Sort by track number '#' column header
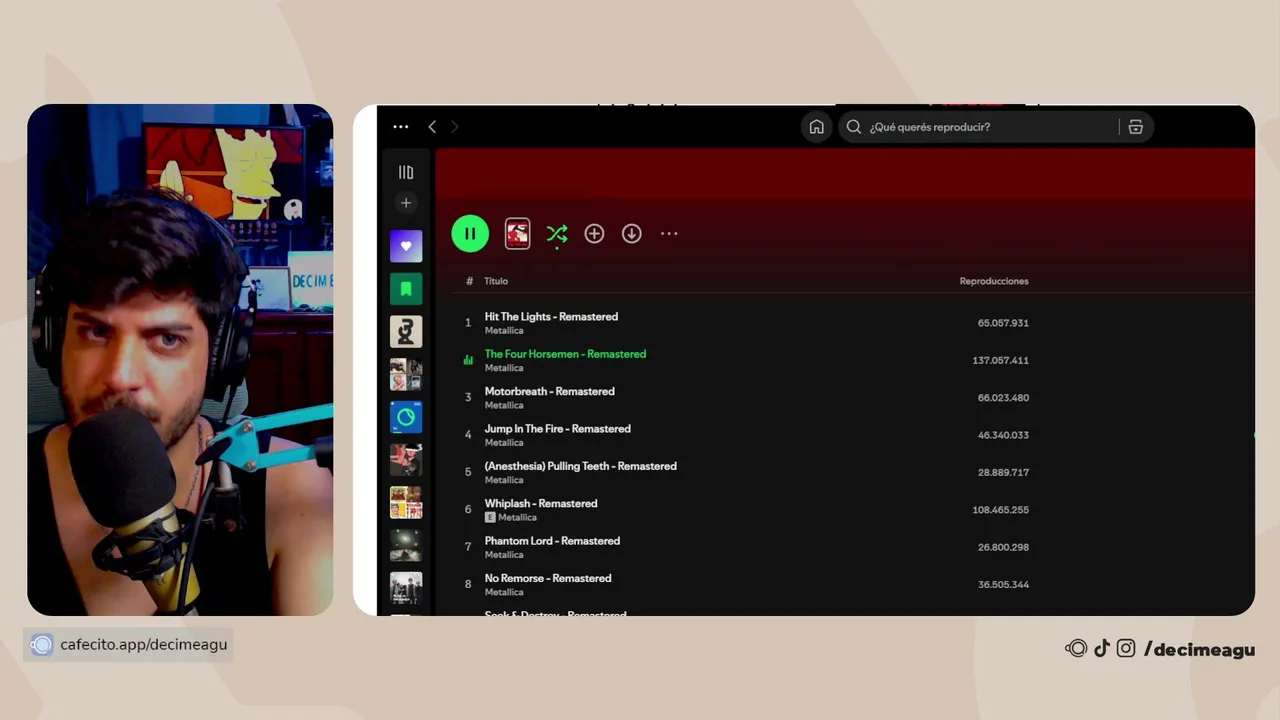The image size is (1280, 720). [x=469, y=281]
